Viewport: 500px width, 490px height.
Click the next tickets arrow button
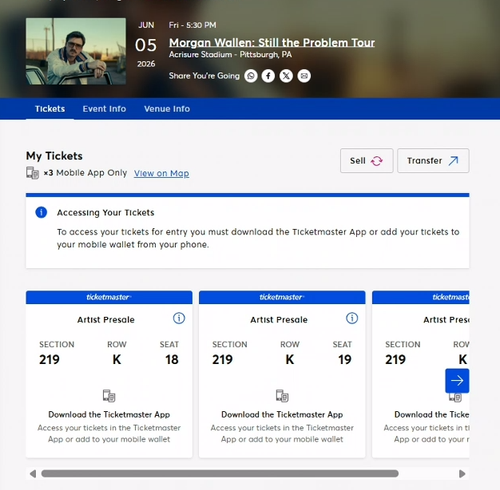(x=457, y=381)
